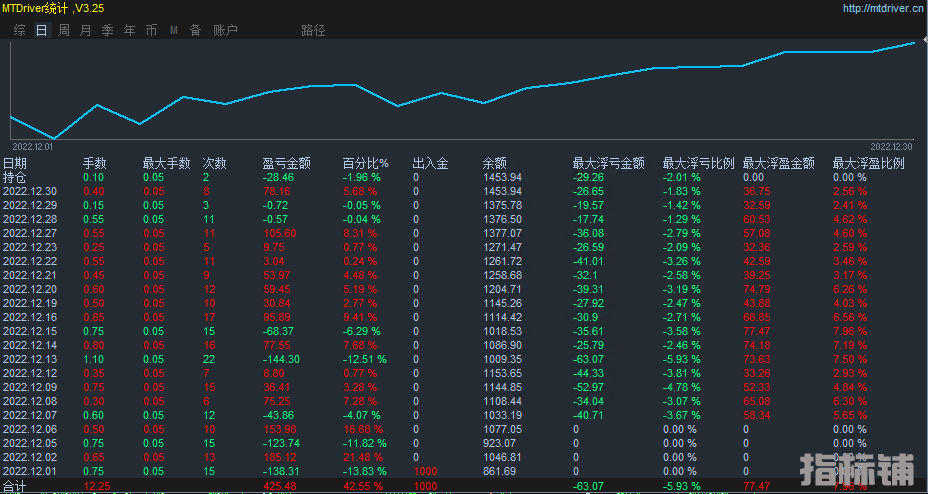Open the M tab
Image resolution: width=928 pixels, height=494 pixels.
pos(174,30)
